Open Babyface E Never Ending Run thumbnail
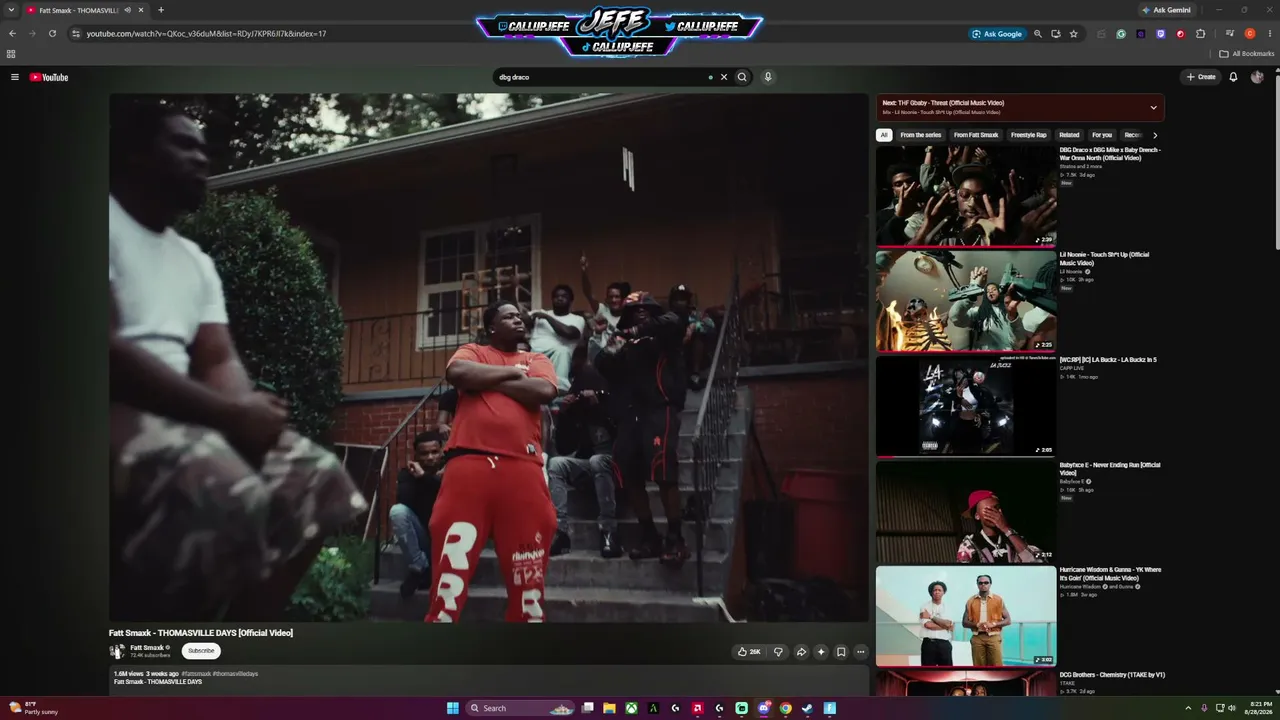This screenshot has width=1280, height=720. [x=966, y=511]
